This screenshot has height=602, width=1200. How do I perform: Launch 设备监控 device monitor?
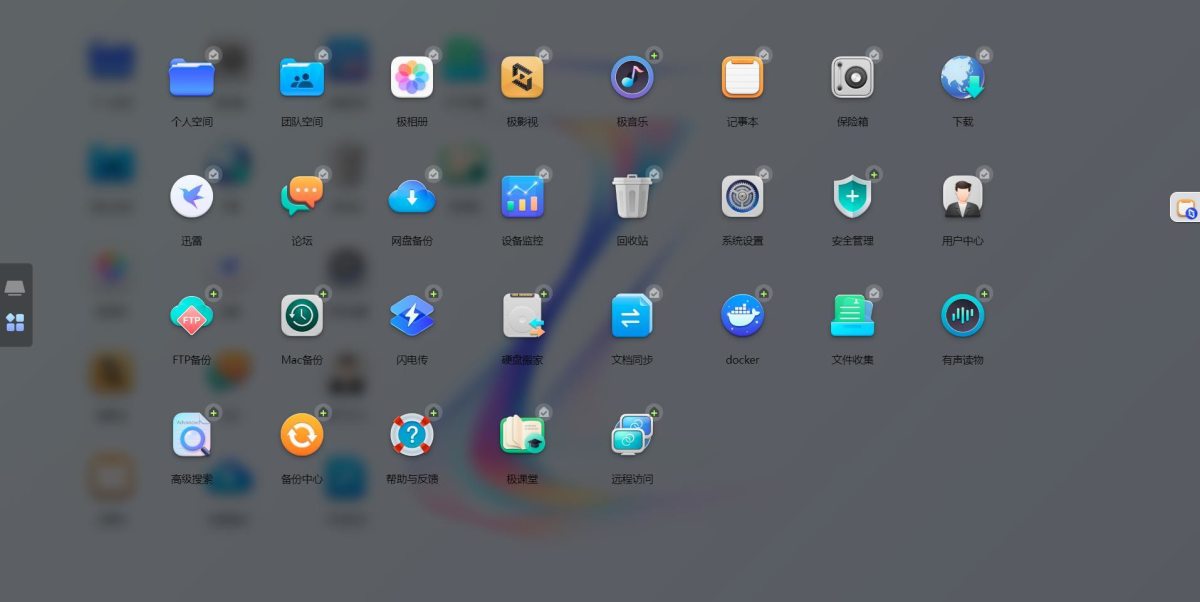tap(522, 196)
